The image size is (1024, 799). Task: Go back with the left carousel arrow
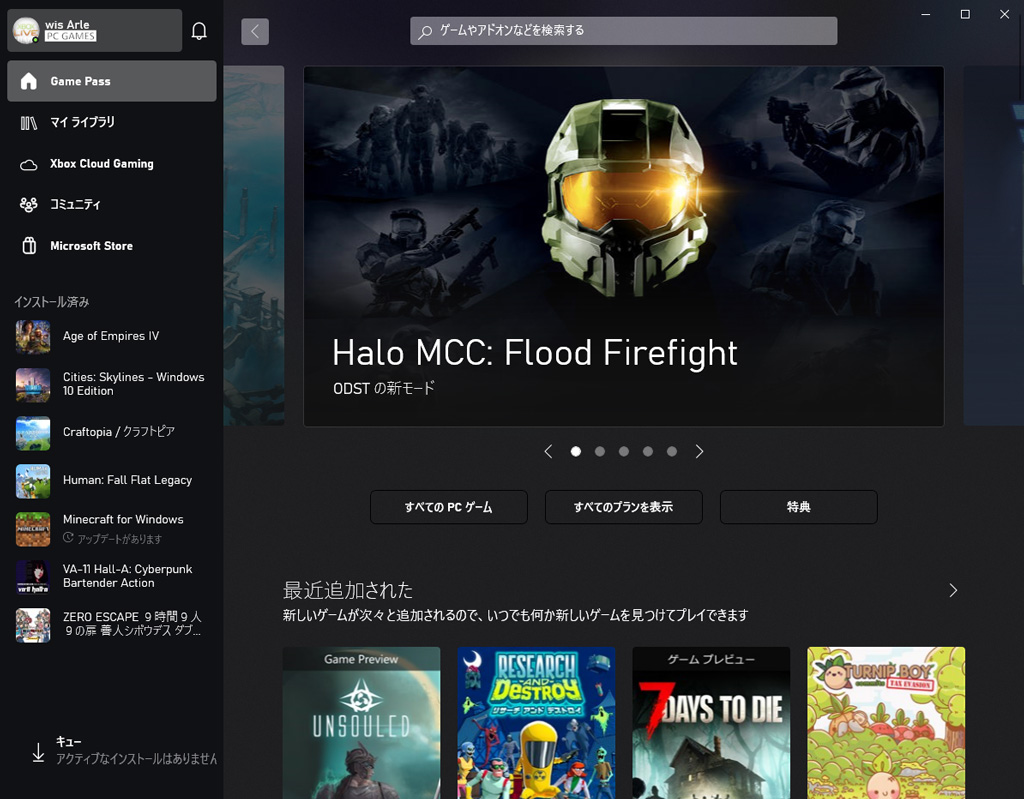pos(548,451)
